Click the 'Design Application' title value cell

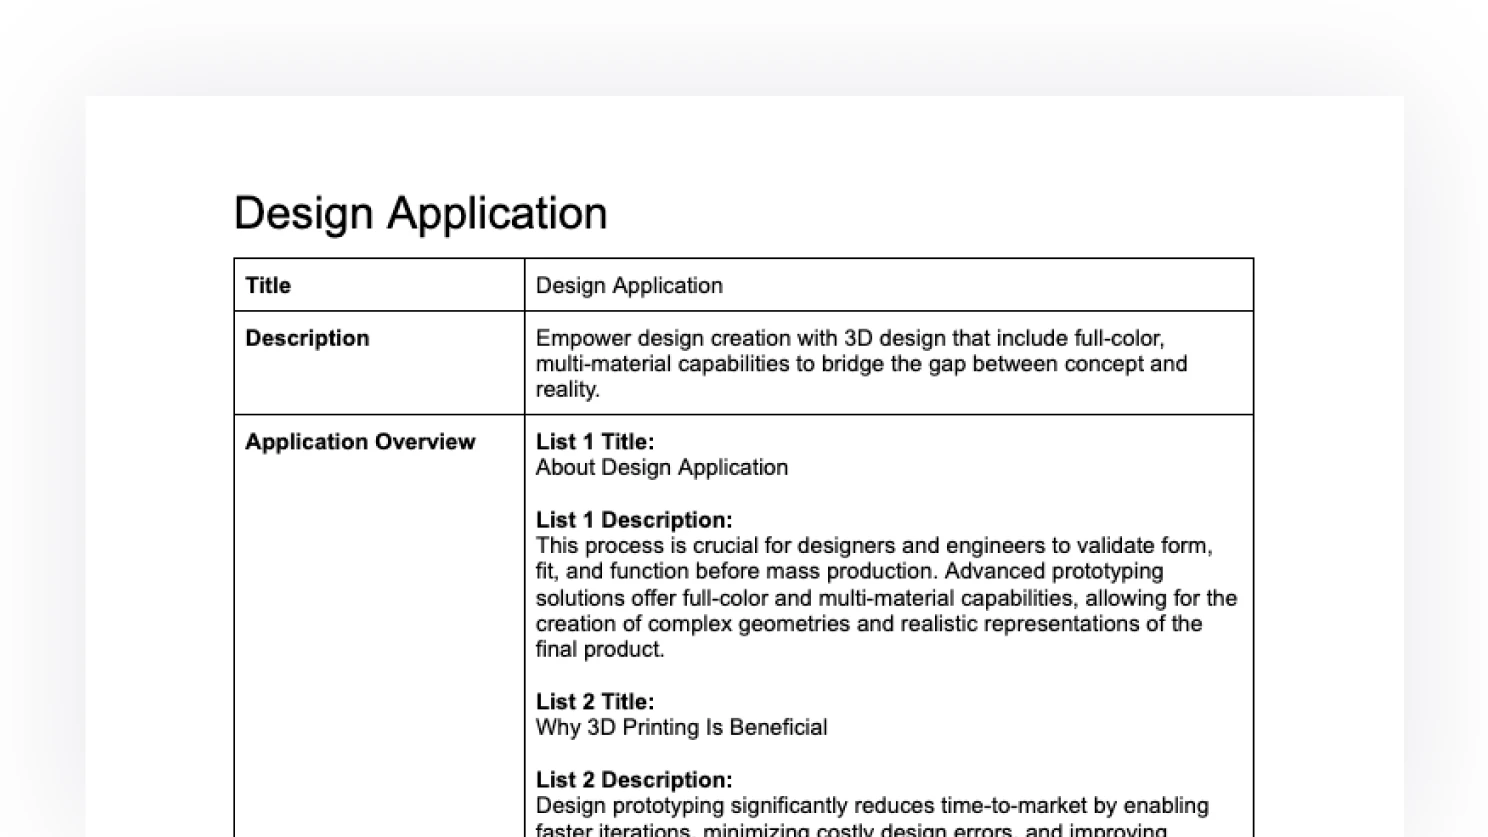(889, 285)
